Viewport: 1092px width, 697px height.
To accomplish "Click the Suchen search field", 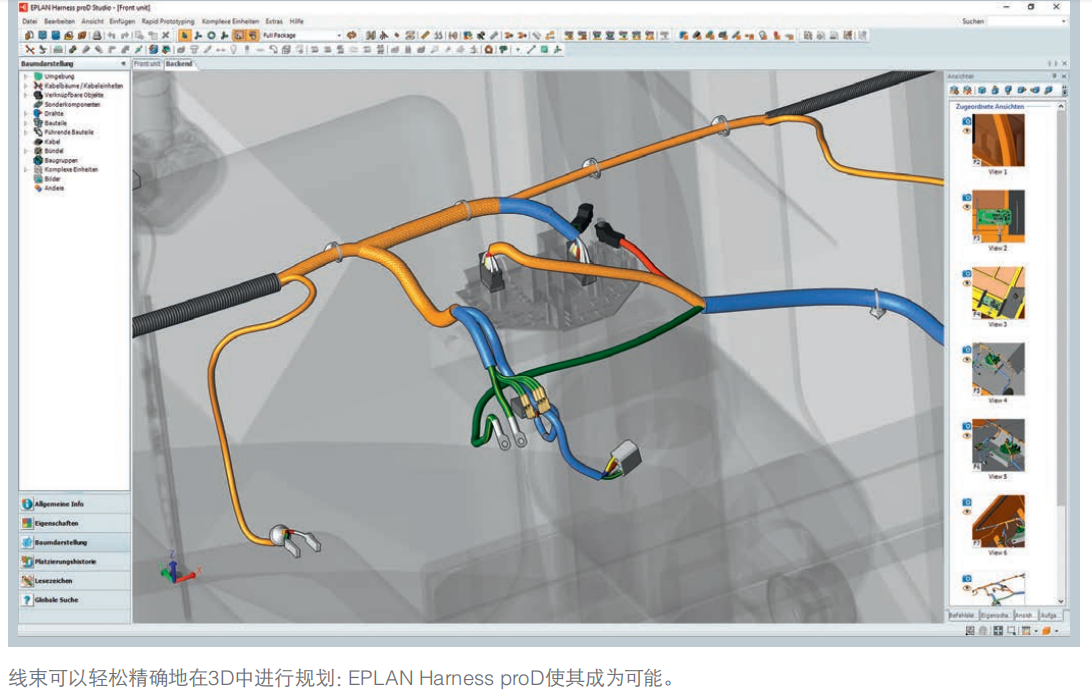I will (x=1027, y=22).
